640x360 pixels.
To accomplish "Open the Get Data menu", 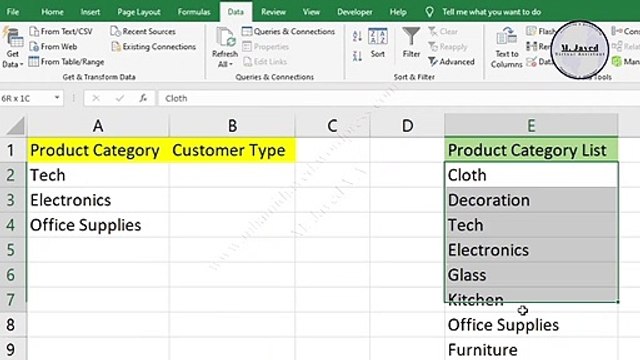I will [x=12, y=47].
